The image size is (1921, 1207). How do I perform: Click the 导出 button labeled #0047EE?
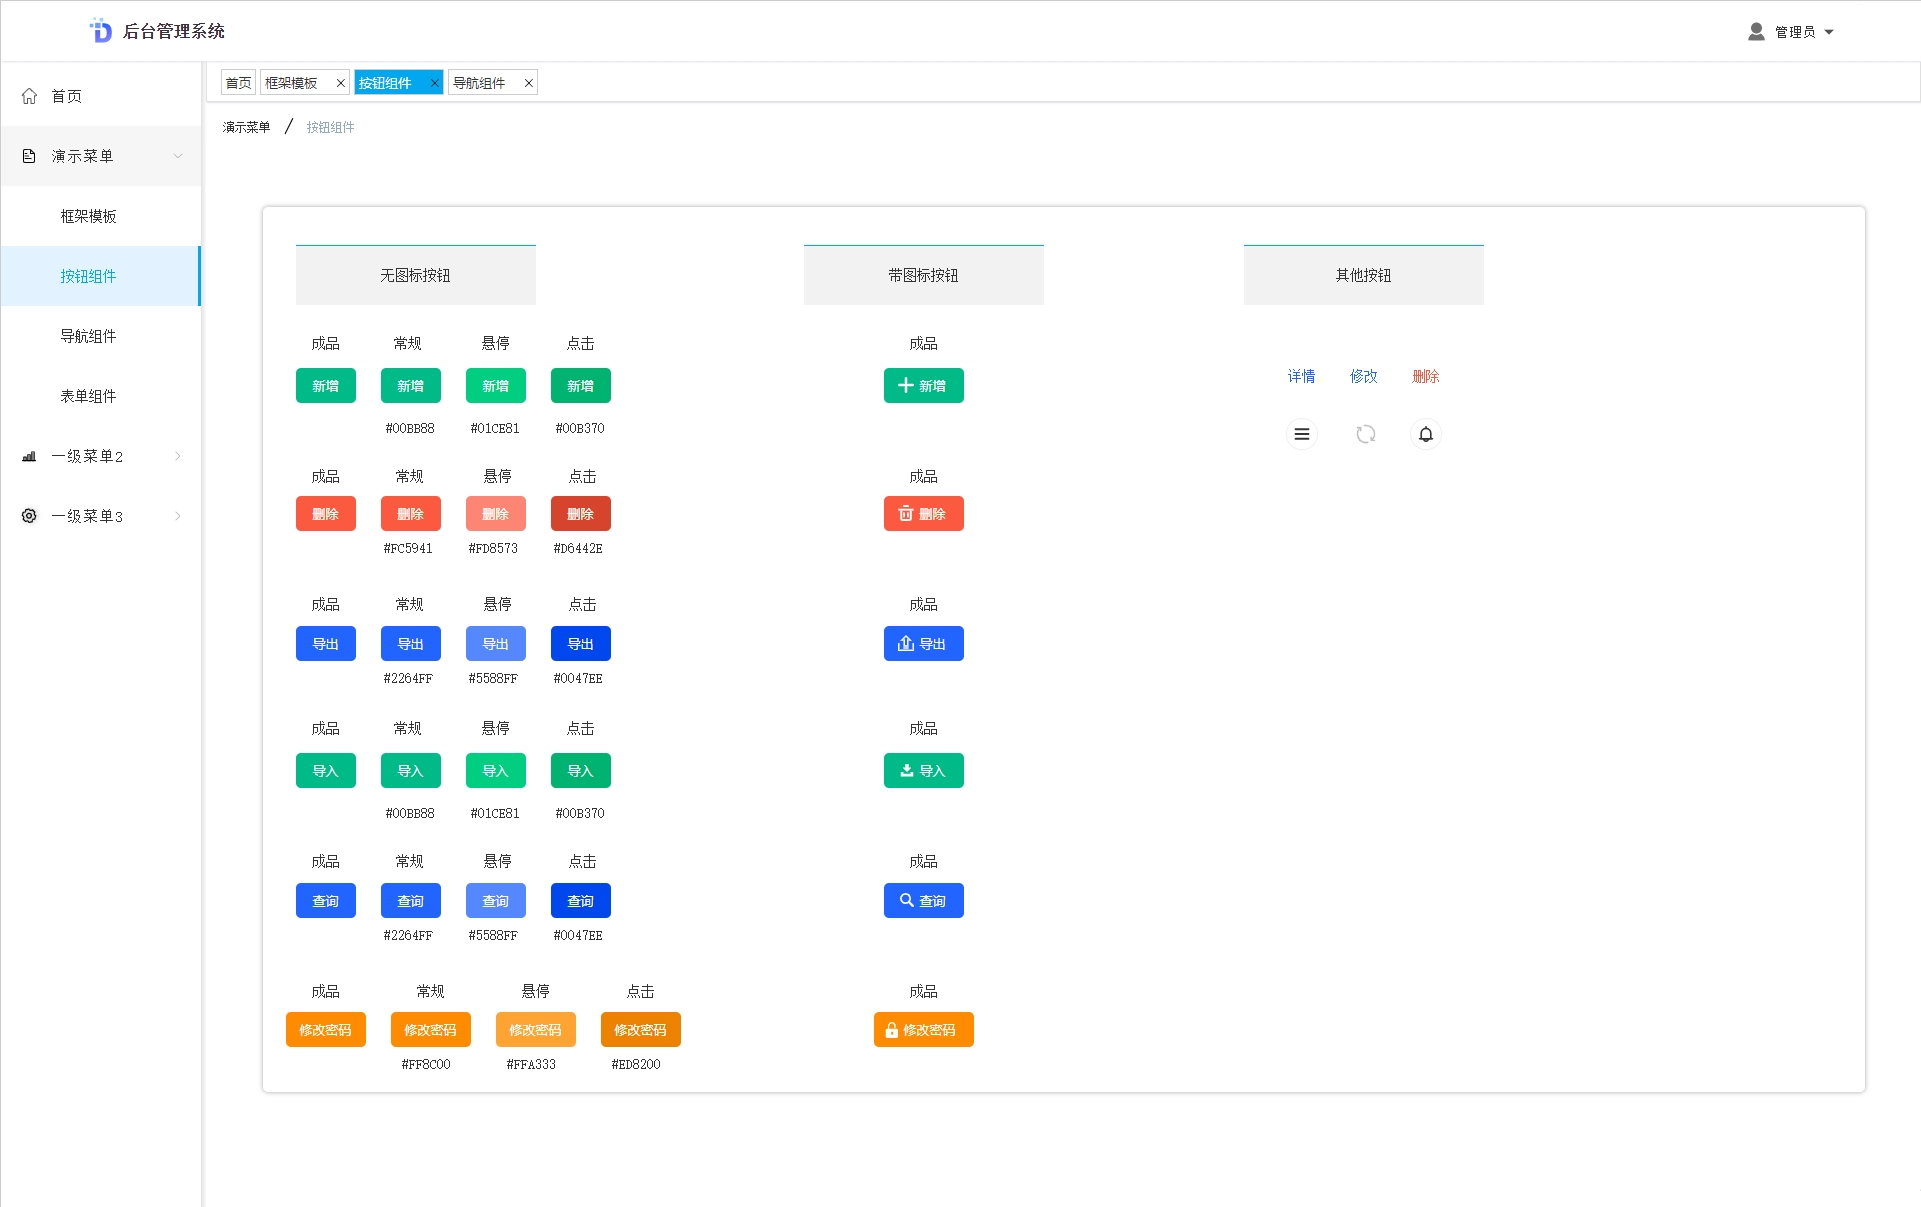581,644
